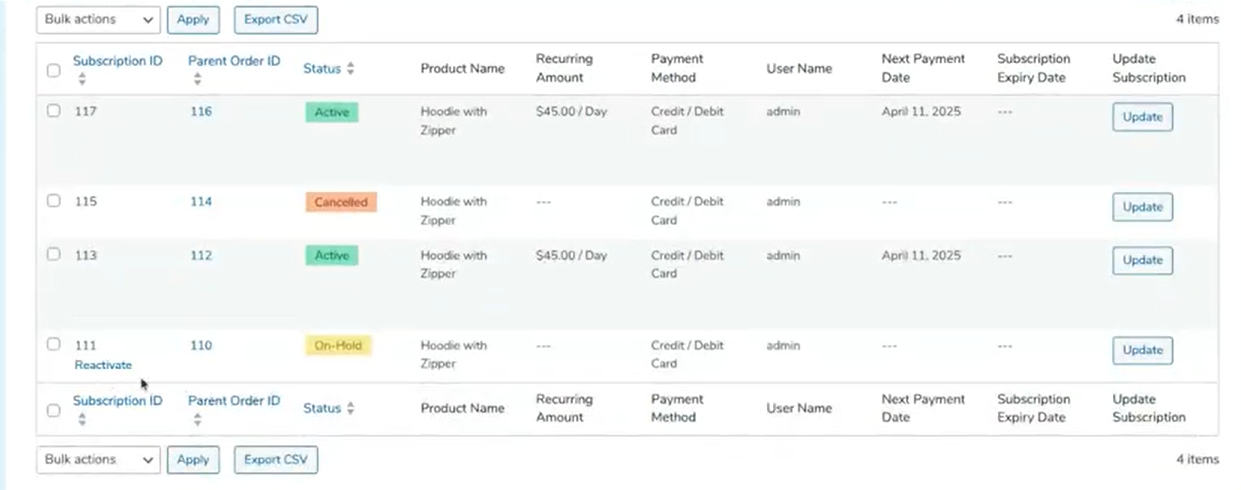Open the top Bulk actions dropdown
The height and width of the screenshot is (490, 1241).
click(x=98, y=19)
